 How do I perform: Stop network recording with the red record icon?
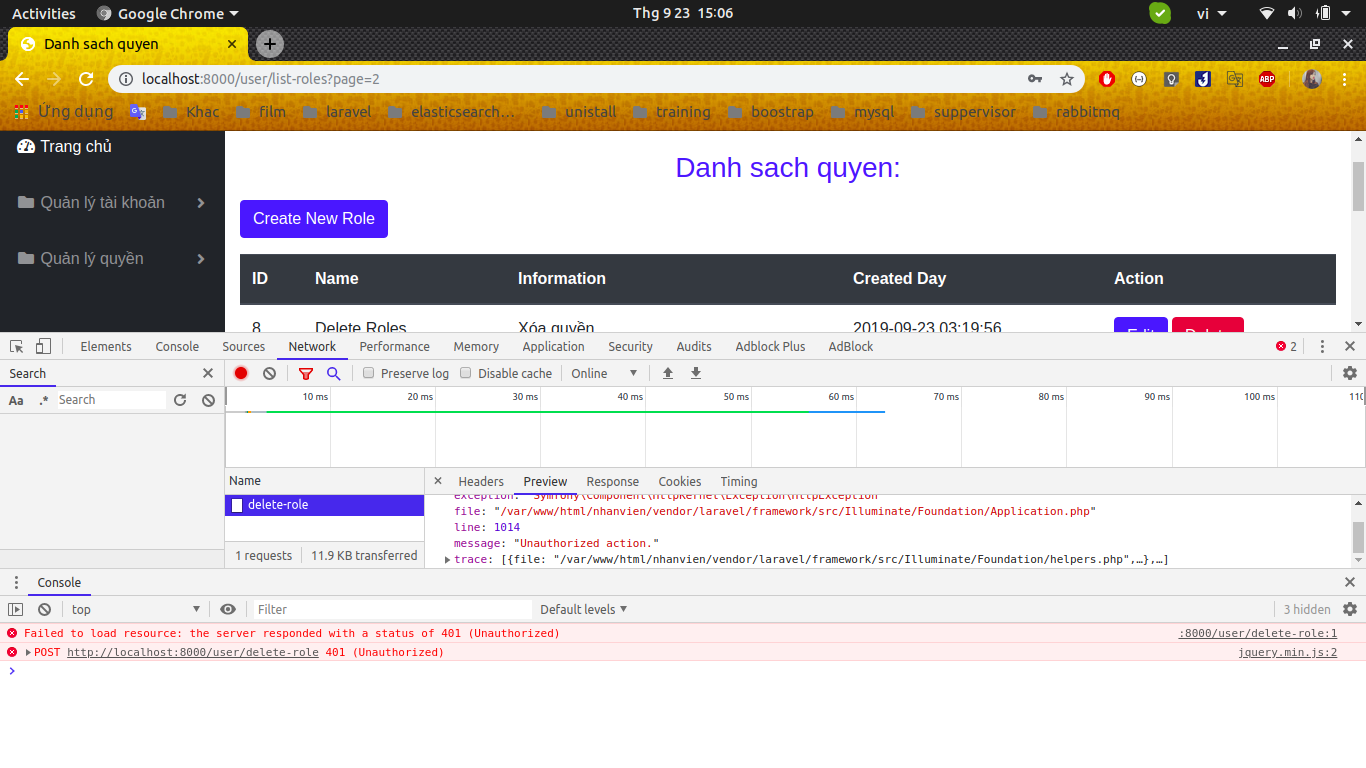pos(240,373)
